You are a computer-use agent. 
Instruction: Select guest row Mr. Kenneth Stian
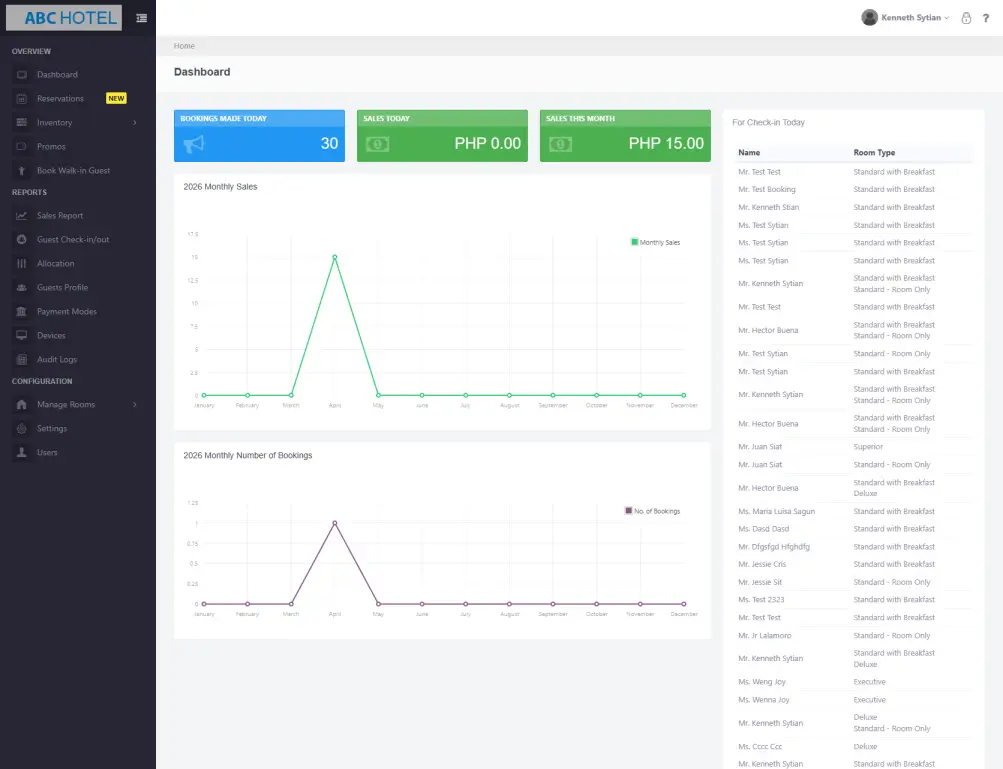(855, 207)
